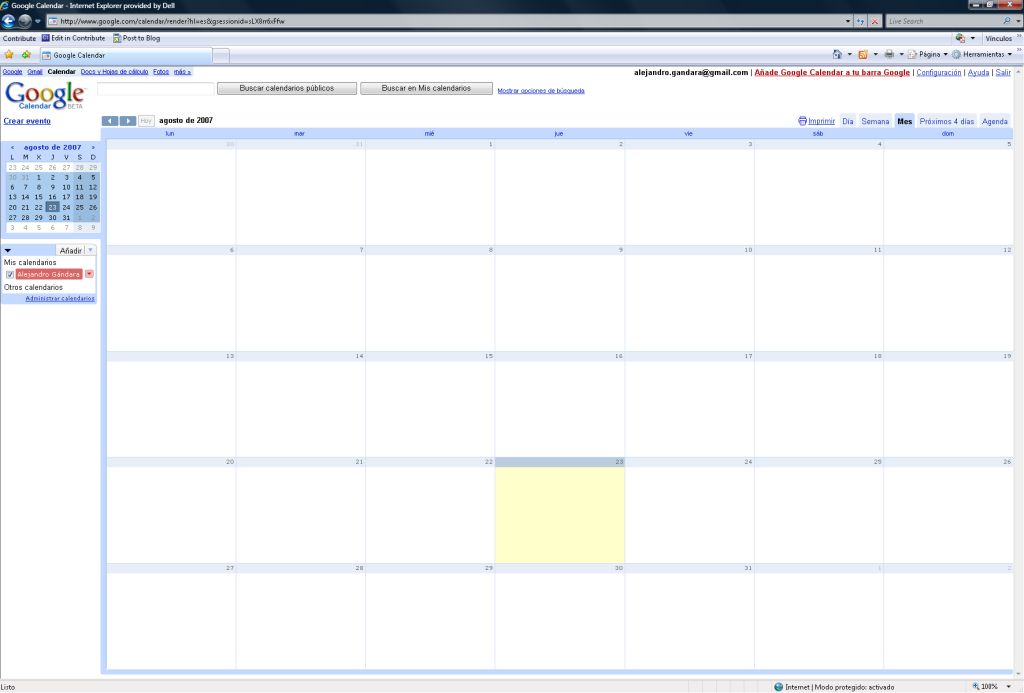This screenshot has width=1024, height=693.
Task: Collapse the calendars list with the black triangle
Action: 8,250
